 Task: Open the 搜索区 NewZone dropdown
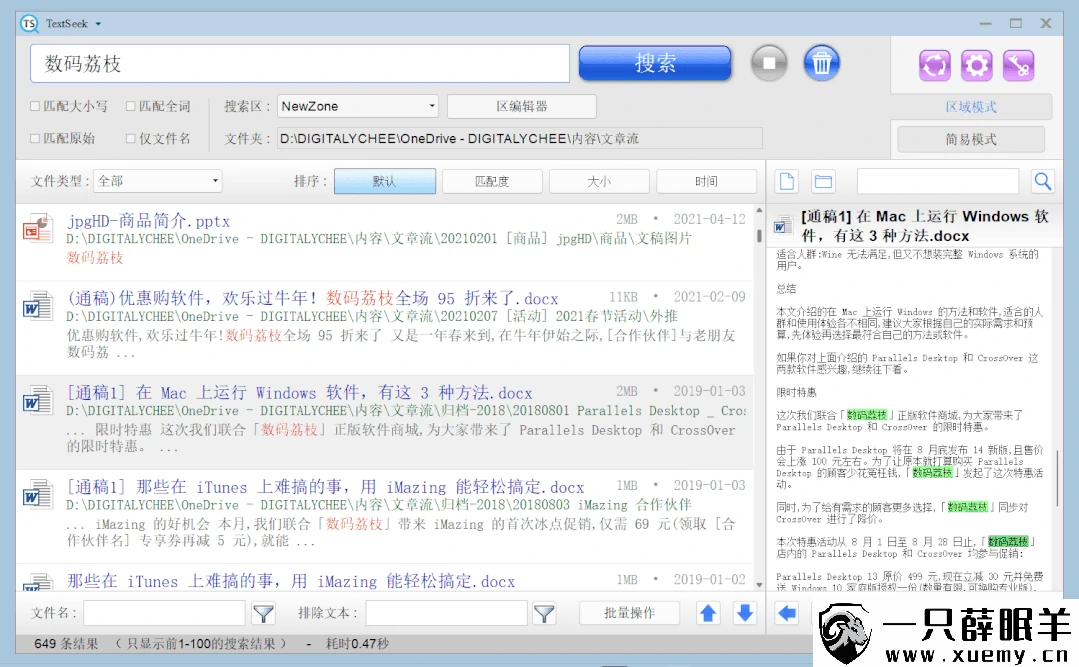[x=358, y=106]
